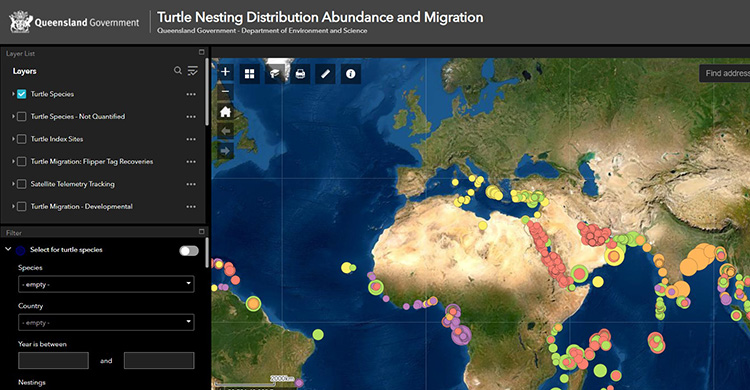This screenshot has width=750, height=390.
Task: Open the basemap gallery grid icon
Action: [250, 74]
